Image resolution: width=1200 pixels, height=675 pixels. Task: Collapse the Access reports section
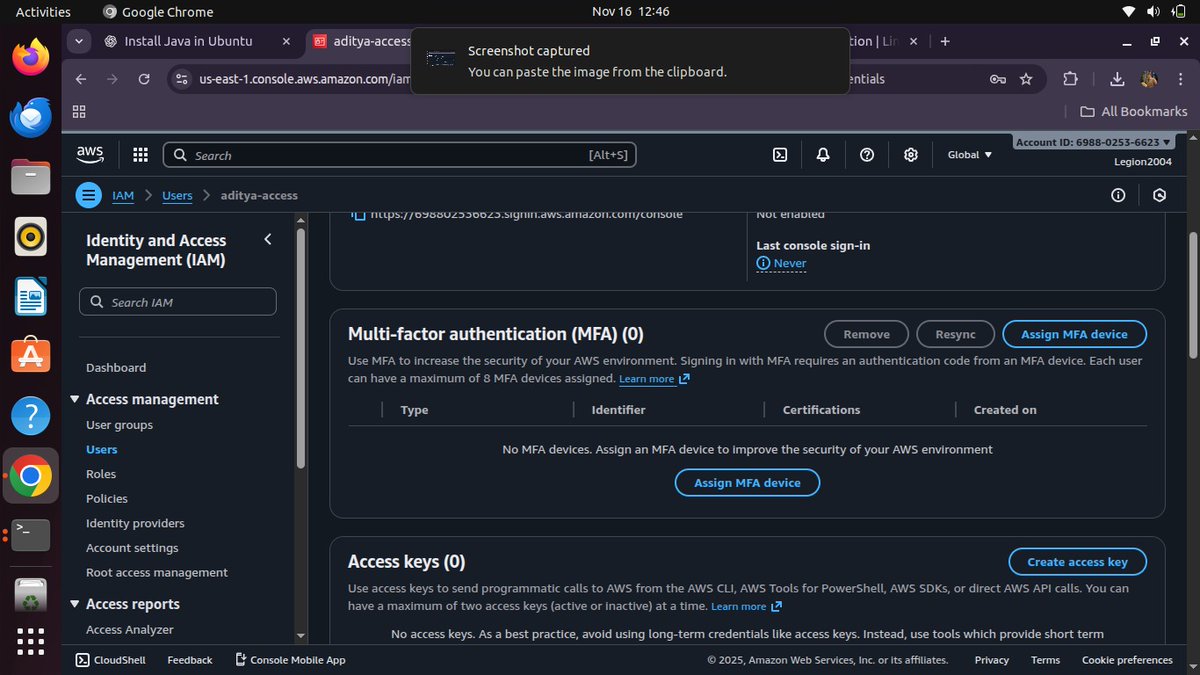click(x=75, y=604)
